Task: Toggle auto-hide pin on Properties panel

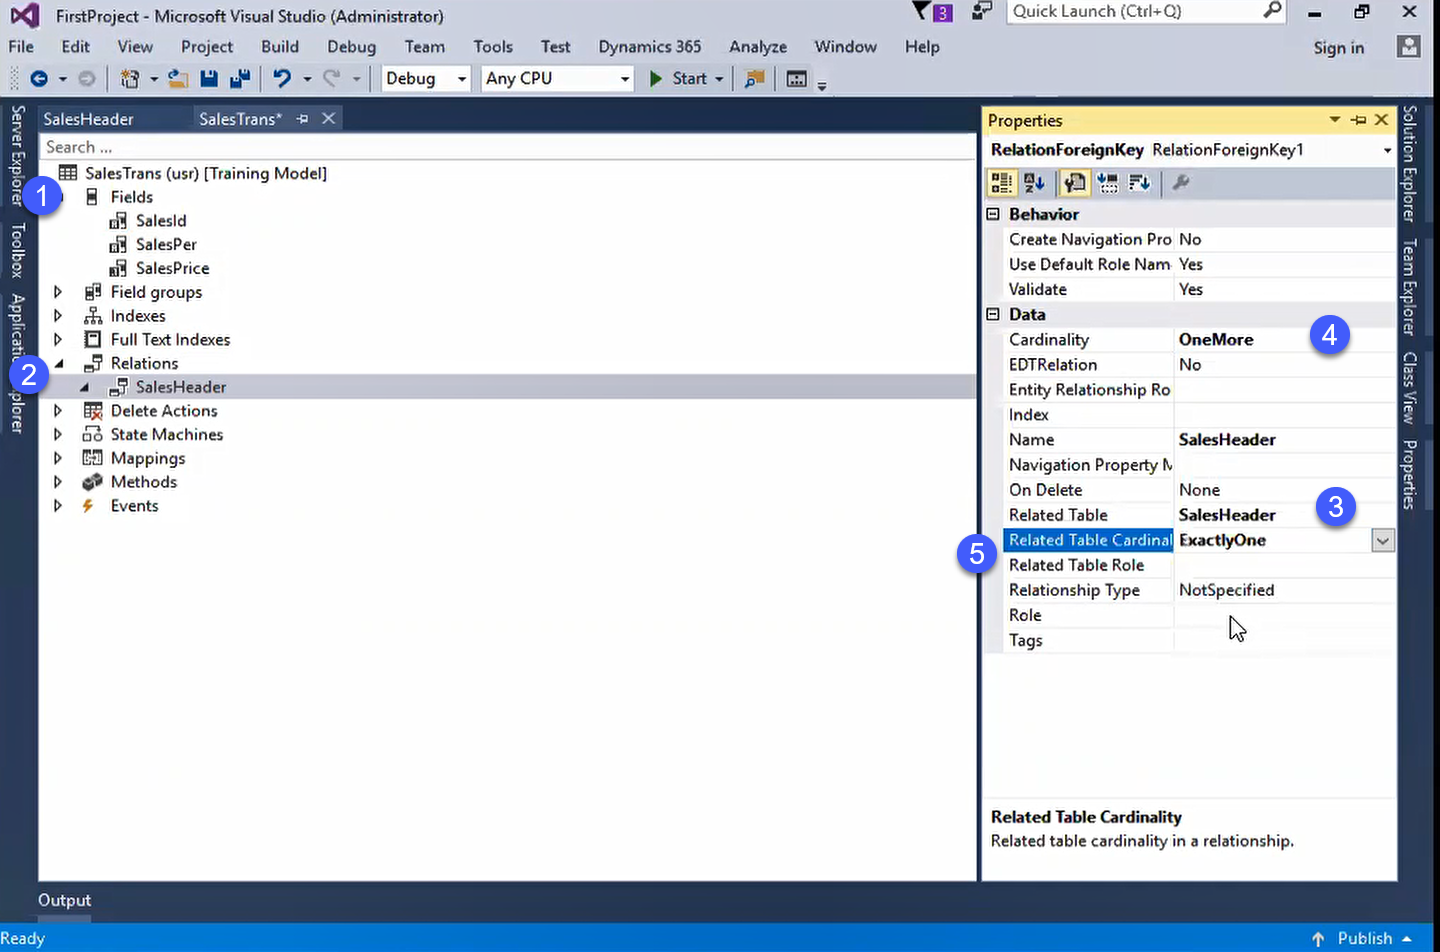Action: point(1358,120)
